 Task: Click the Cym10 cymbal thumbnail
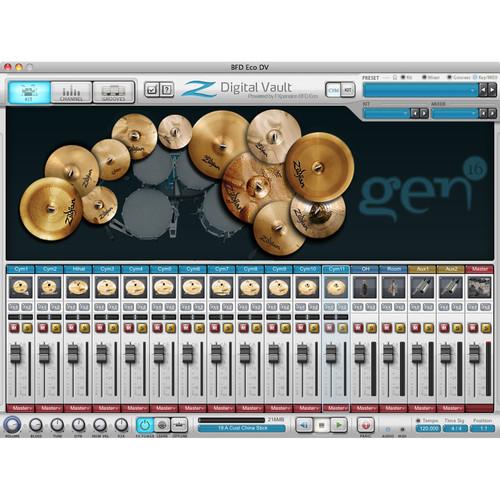point(307,287)
